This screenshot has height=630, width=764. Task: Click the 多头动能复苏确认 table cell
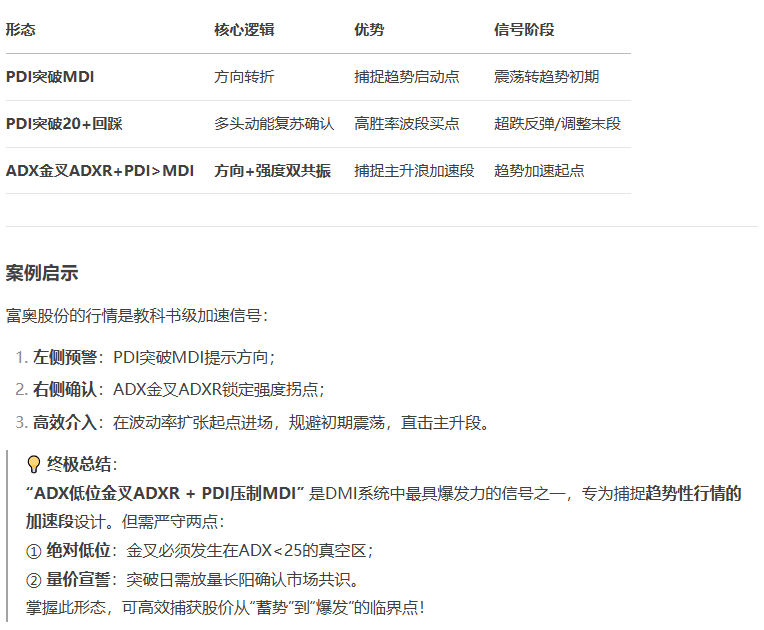273,124
